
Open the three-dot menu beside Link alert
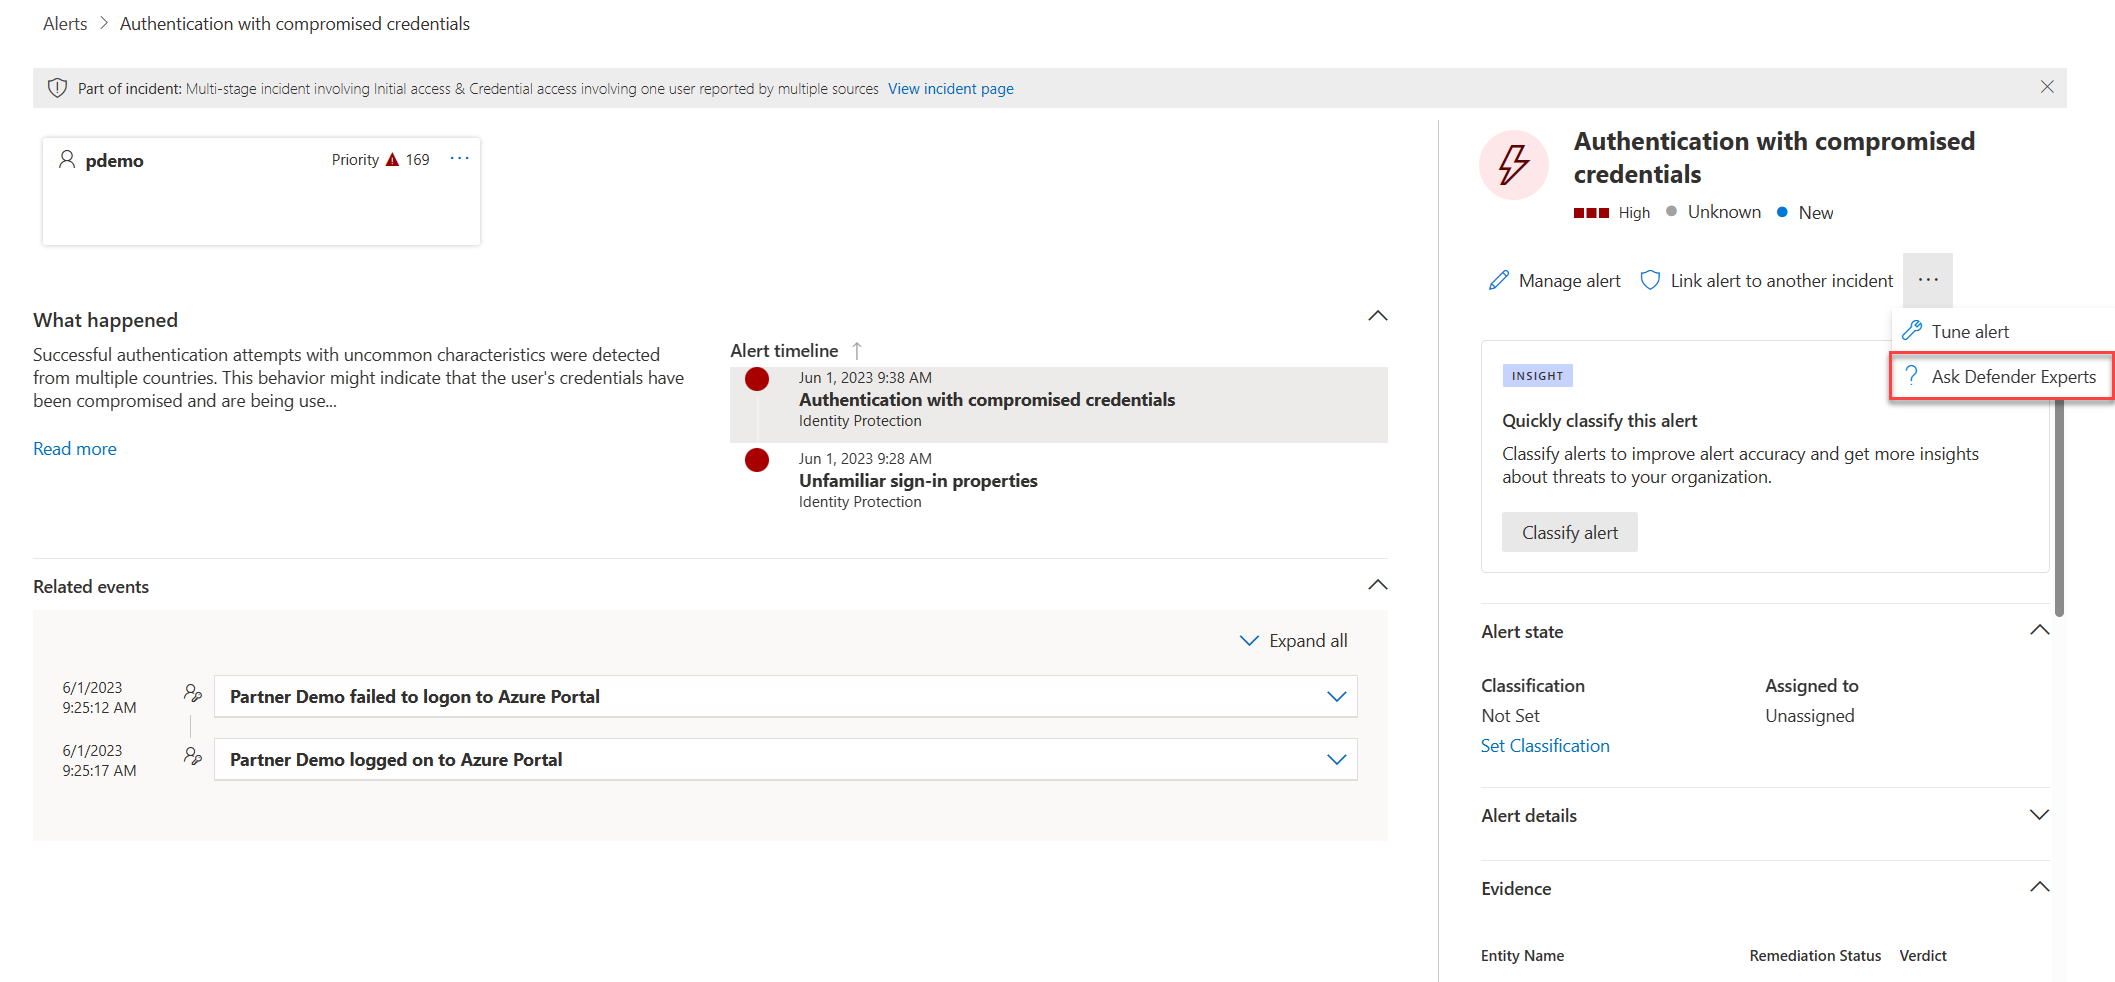coord(1928,280)
